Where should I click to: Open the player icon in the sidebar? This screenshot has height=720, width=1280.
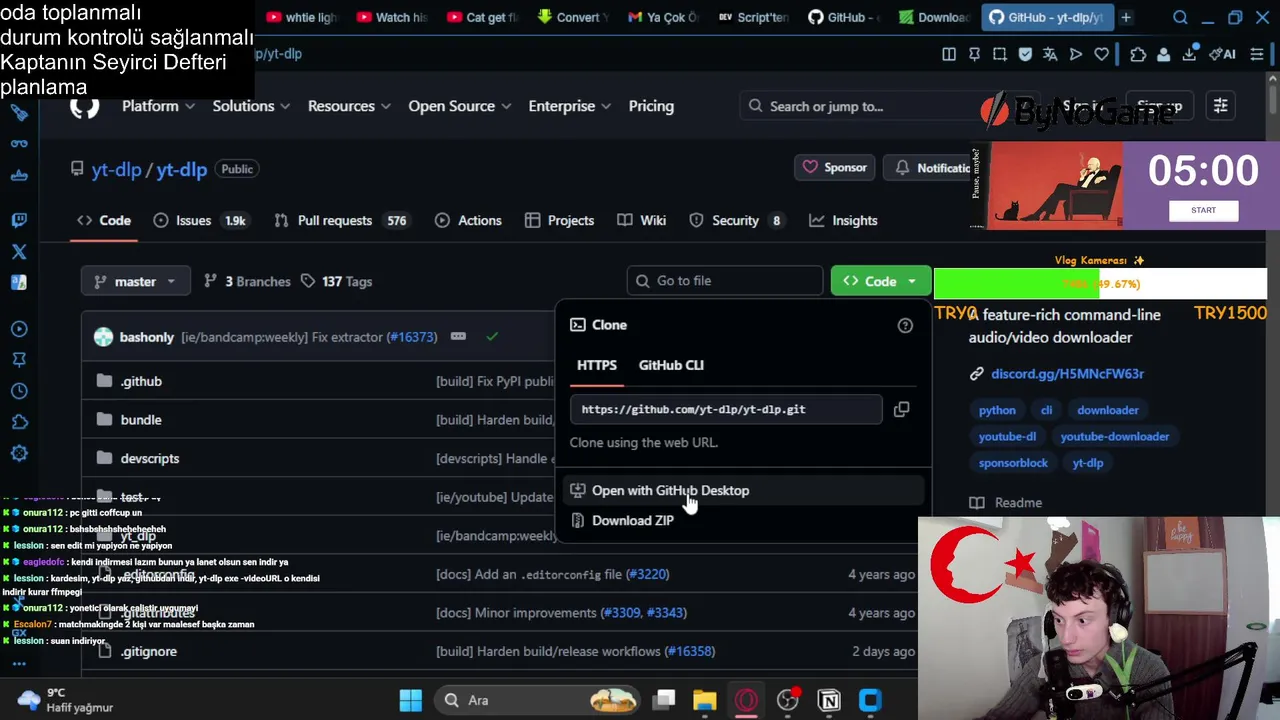[x=19, y=329]
